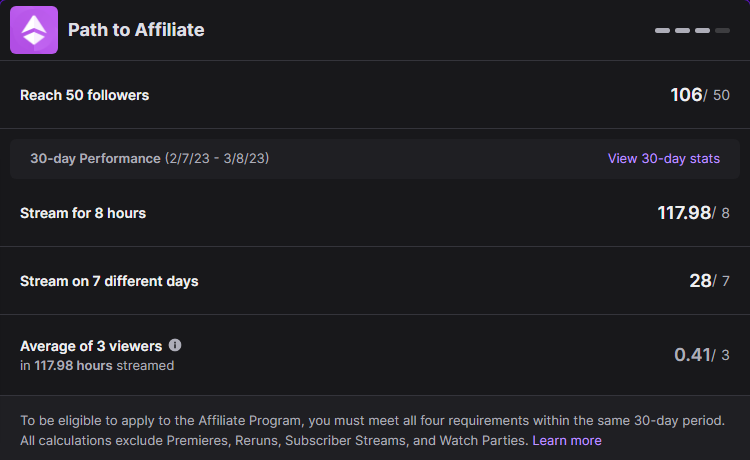Select the Stream on 7 different days requirement
750x460 pixels.
[109, 281]
